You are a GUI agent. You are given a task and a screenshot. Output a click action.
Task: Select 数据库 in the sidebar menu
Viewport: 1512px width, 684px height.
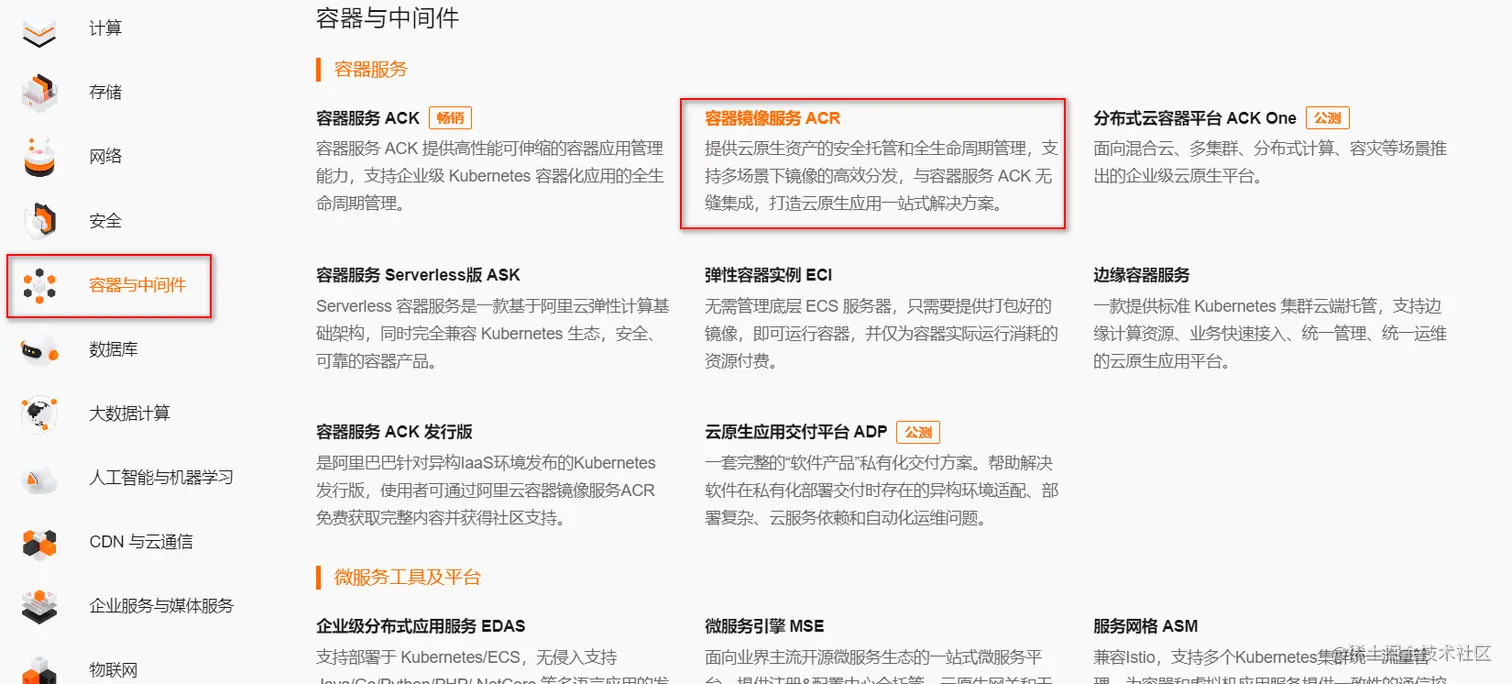pos(113,350)
